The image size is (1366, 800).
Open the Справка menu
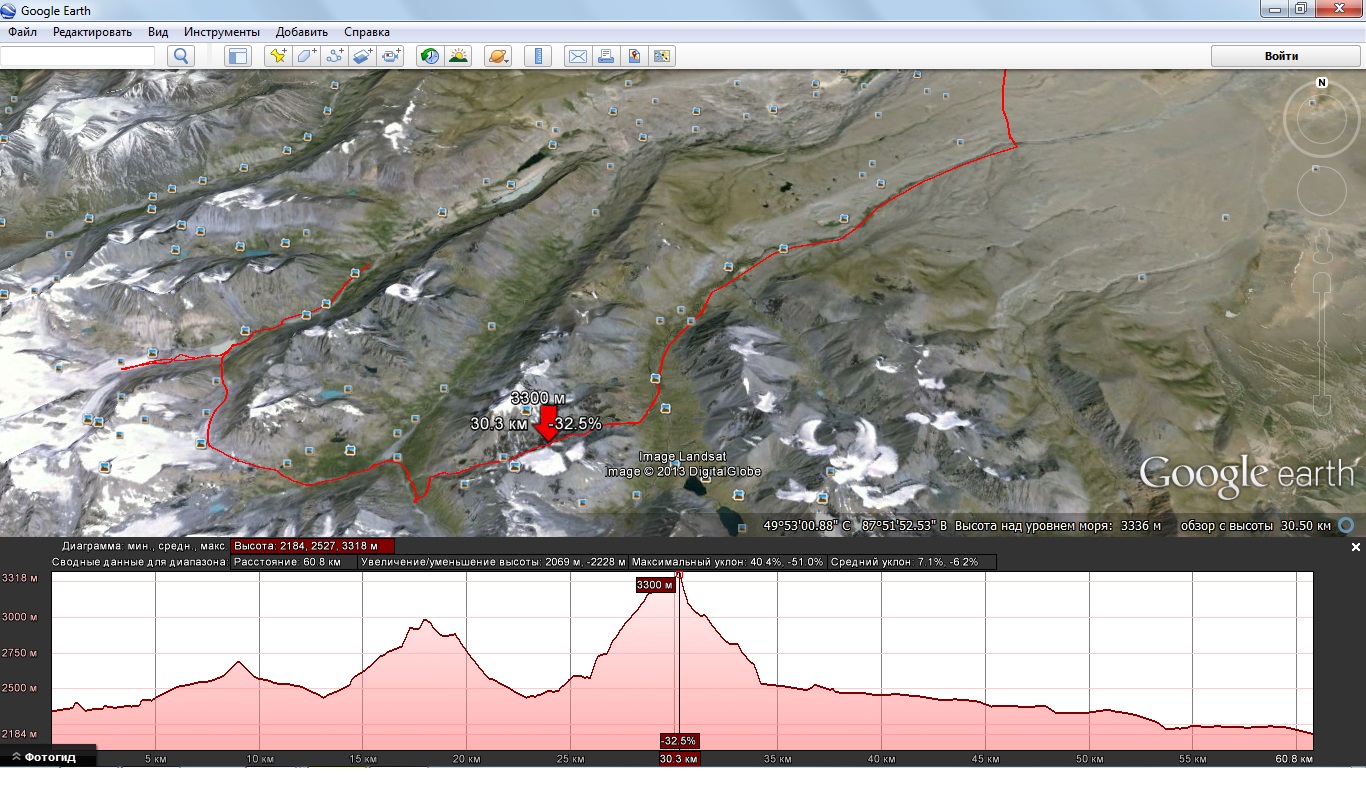tap(368, 32)
